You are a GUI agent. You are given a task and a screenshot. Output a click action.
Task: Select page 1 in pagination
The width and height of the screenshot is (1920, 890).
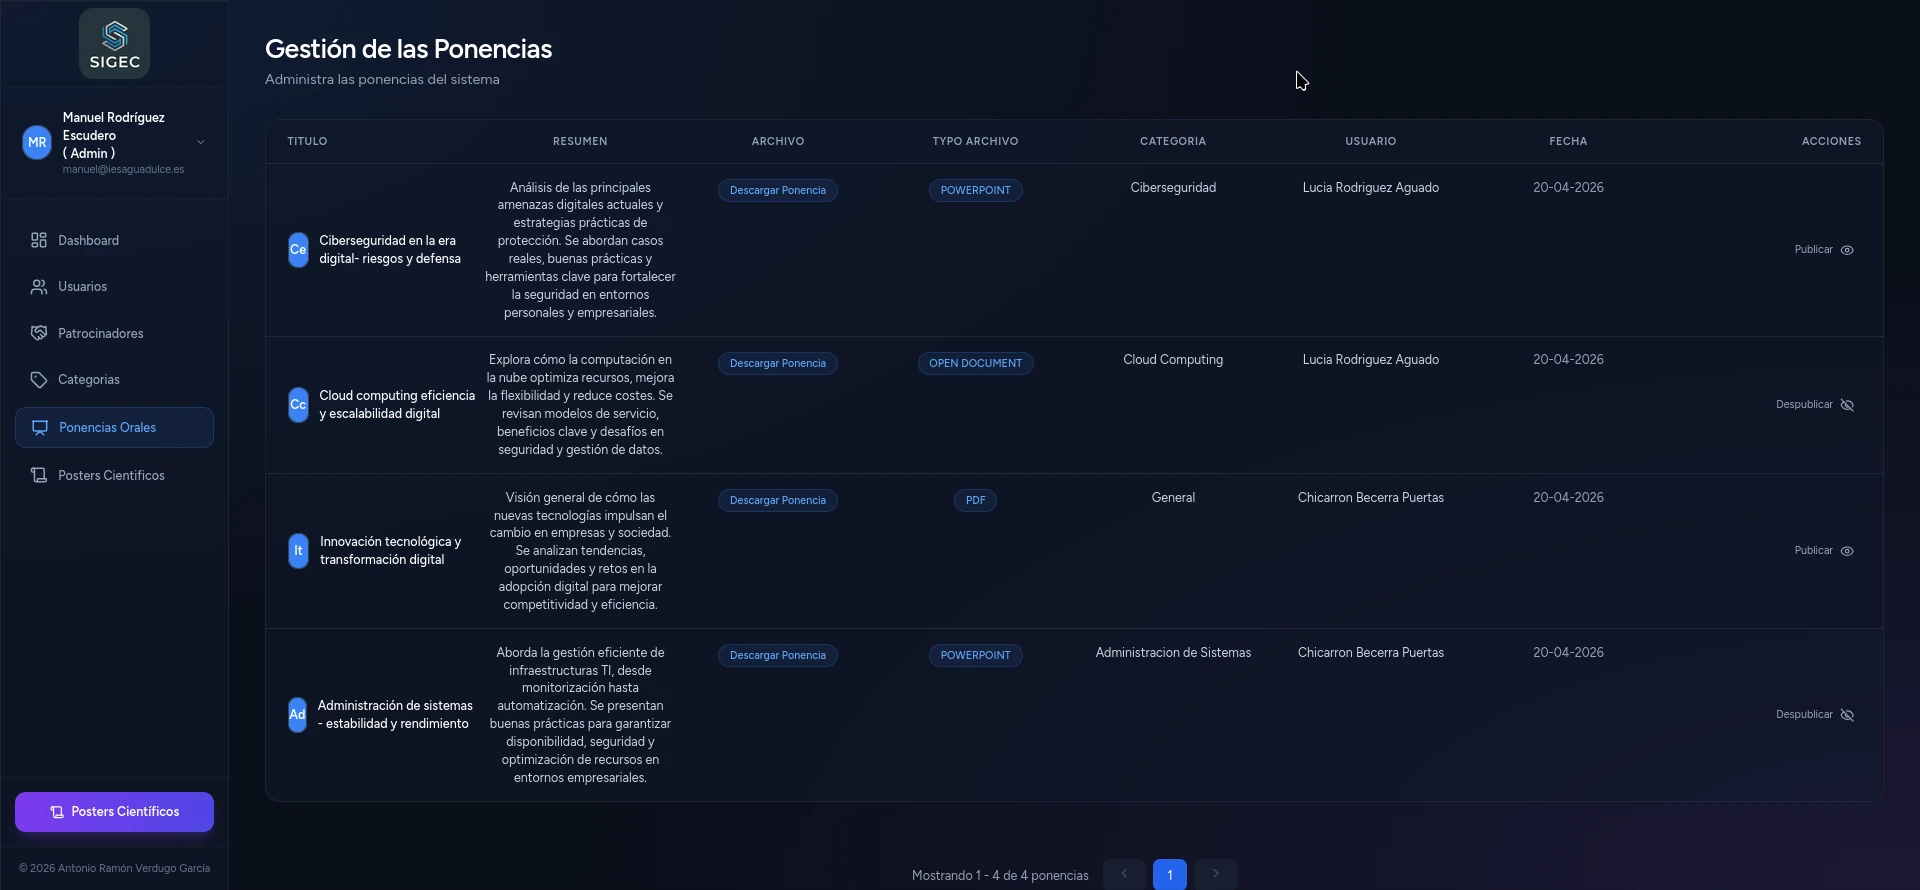click(x=1169, y=874)
